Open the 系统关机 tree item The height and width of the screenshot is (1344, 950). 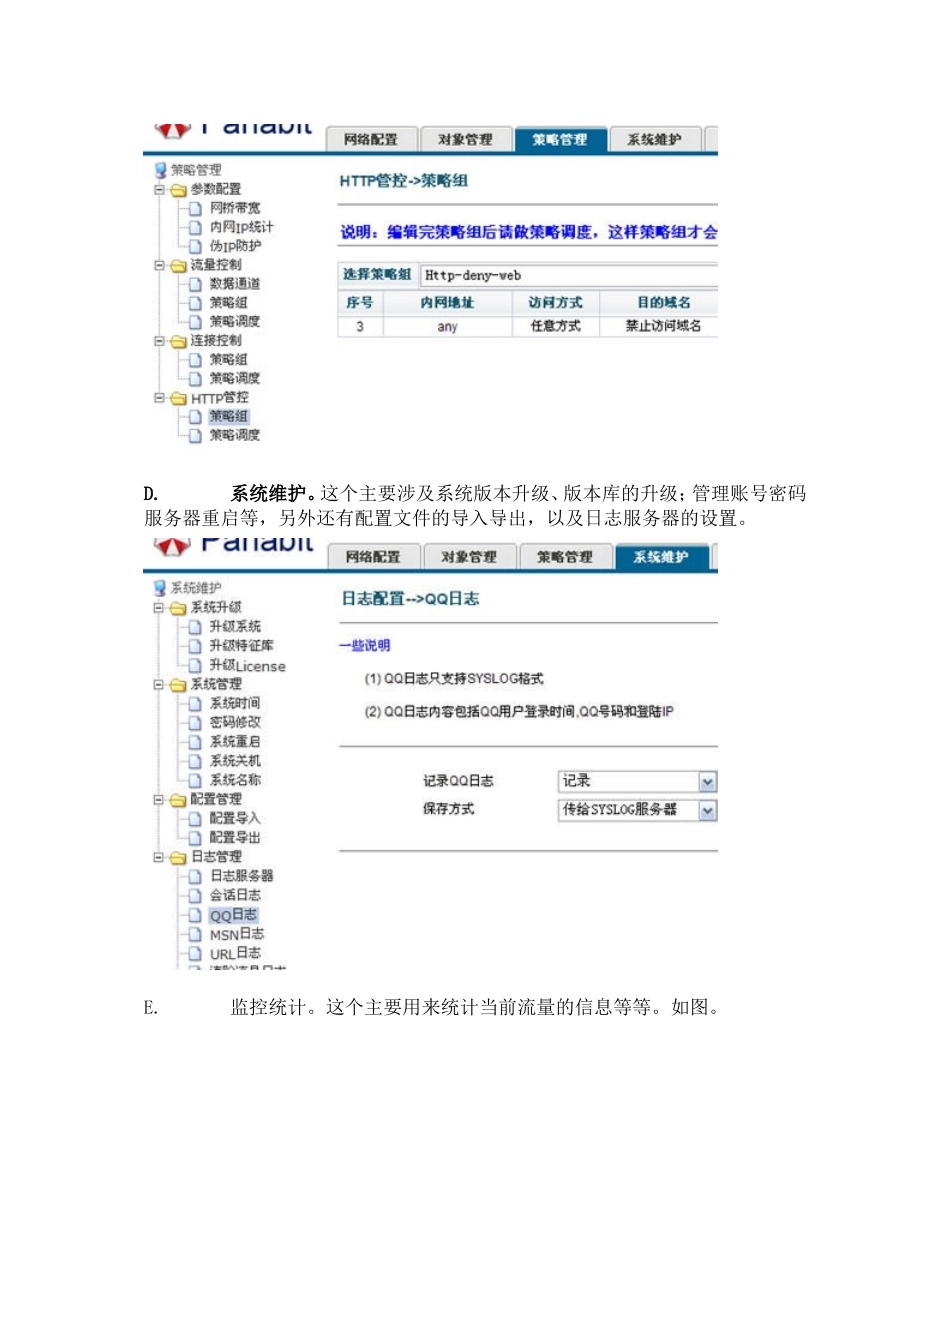pos(234,761)
